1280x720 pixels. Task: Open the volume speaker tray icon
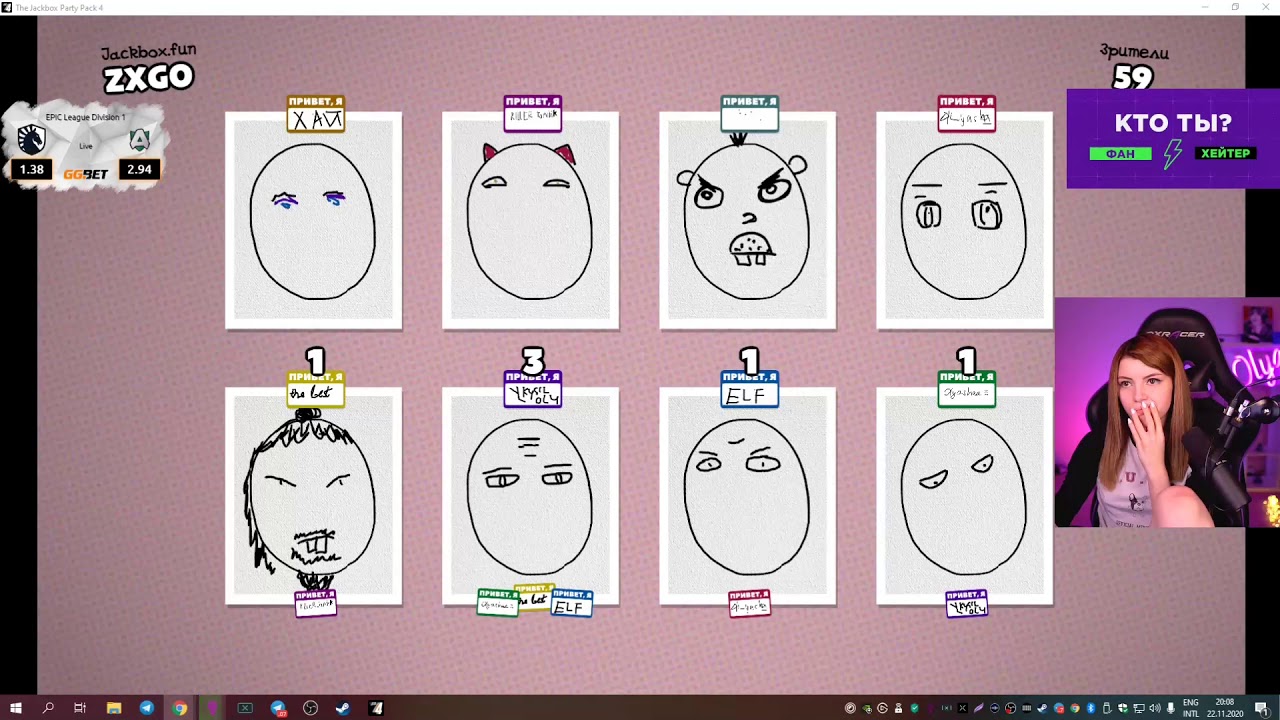(1154, 708)
